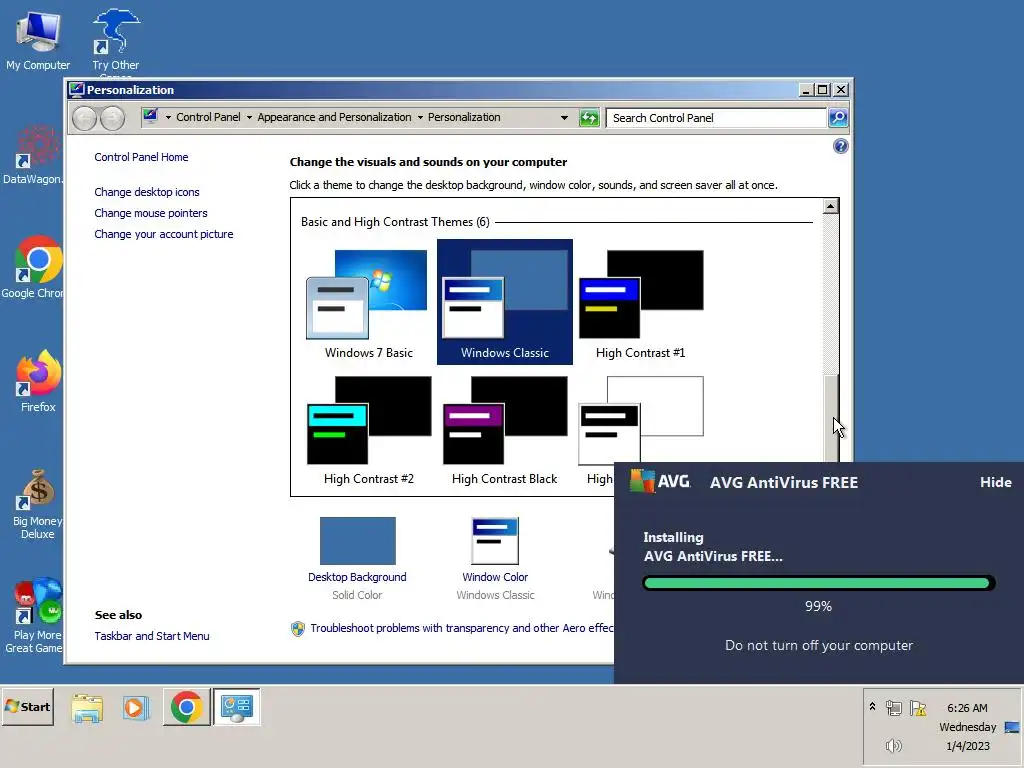Image resolution: width=1024 pixels, height=768 pixels.
Task: Launch Firefox from the desktop
Action: [38, 381]
